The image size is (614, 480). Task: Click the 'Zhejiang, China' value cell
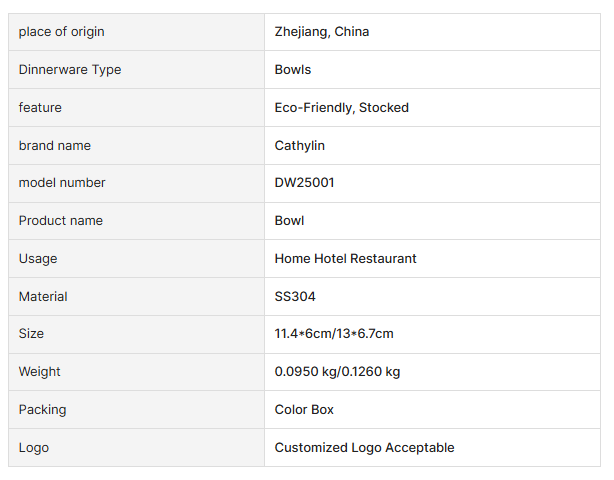pos(322,32)
